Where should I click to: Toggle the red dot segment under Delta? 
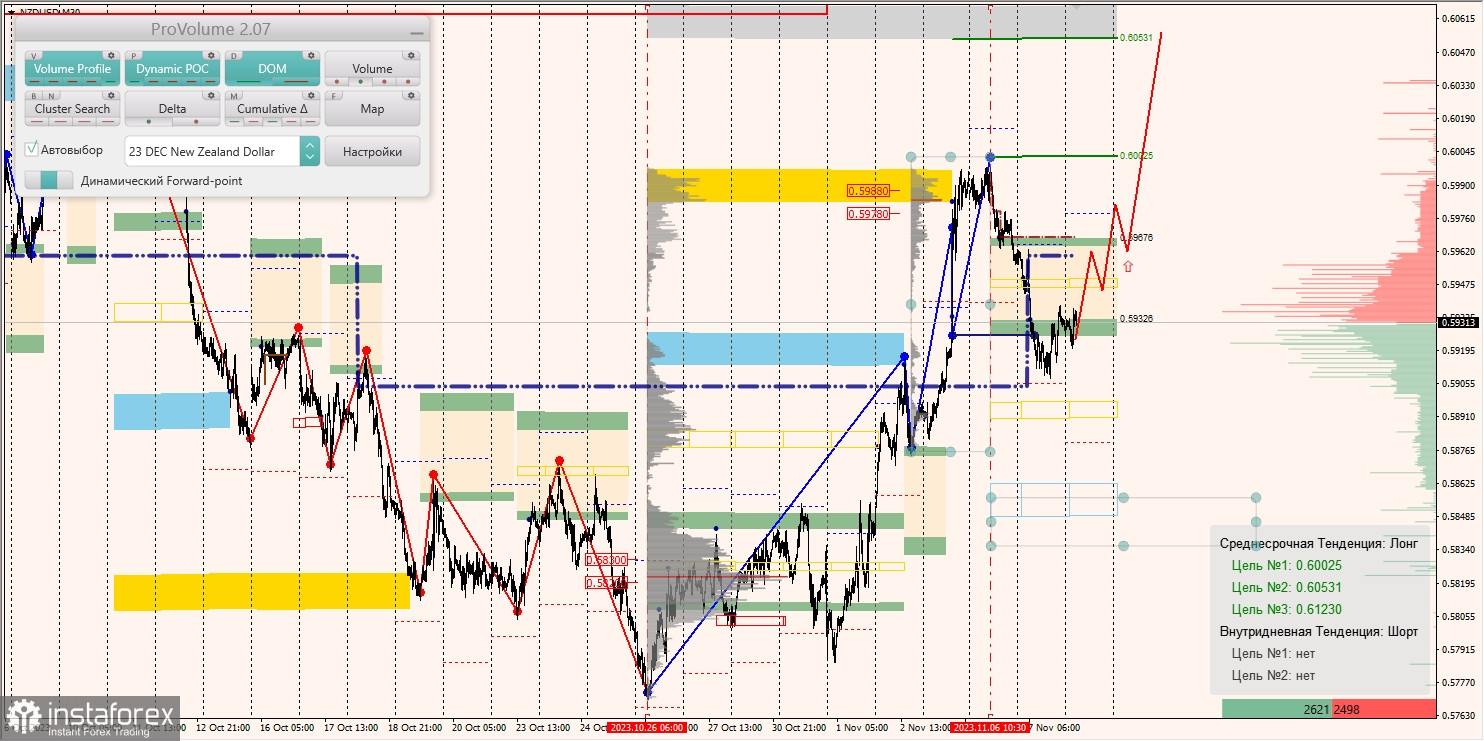196,122
